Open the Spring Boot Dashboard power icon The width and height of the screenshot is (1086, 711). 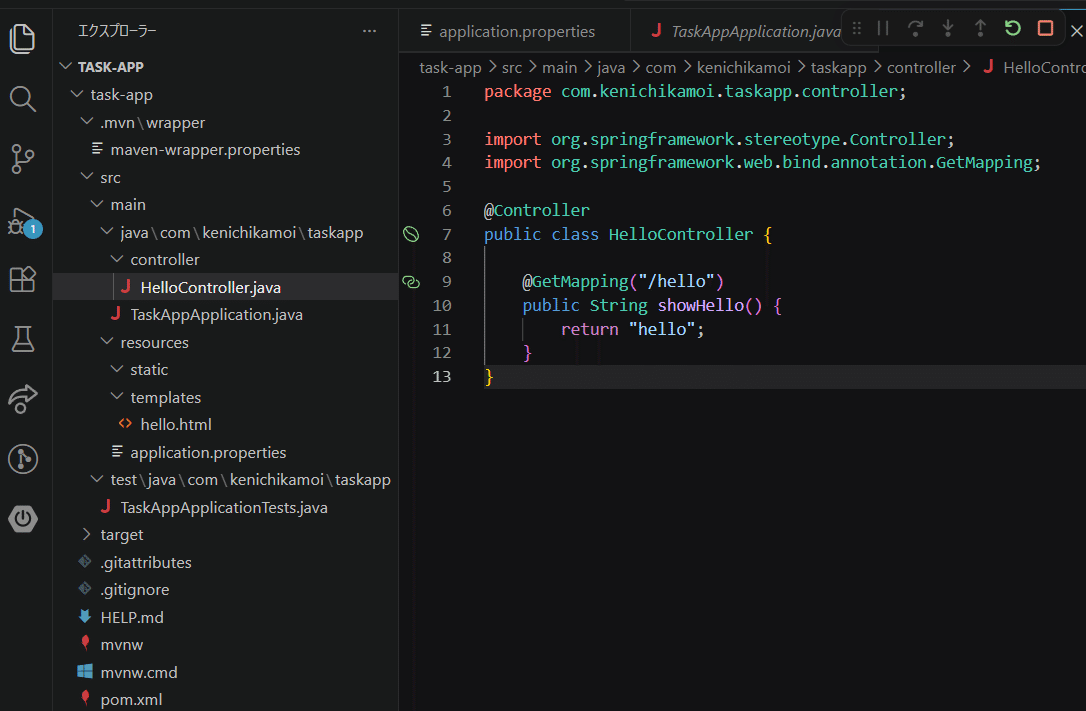coord(23,519)
